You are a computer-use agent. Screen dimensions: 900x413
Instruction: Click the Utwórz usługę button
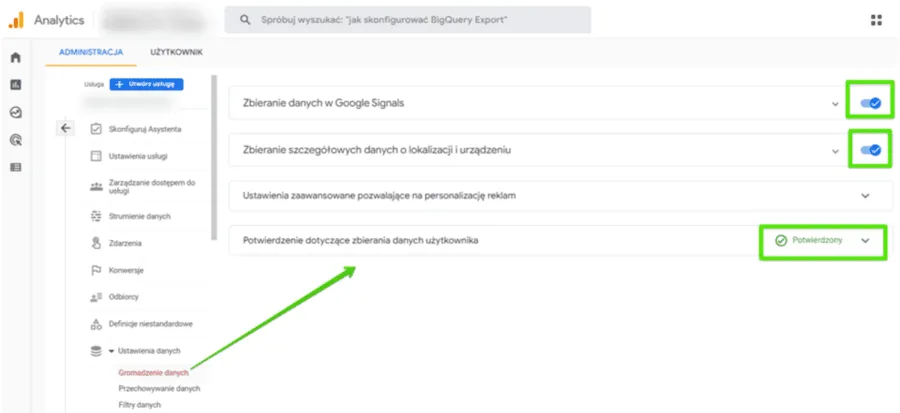[x=146, y=84]
